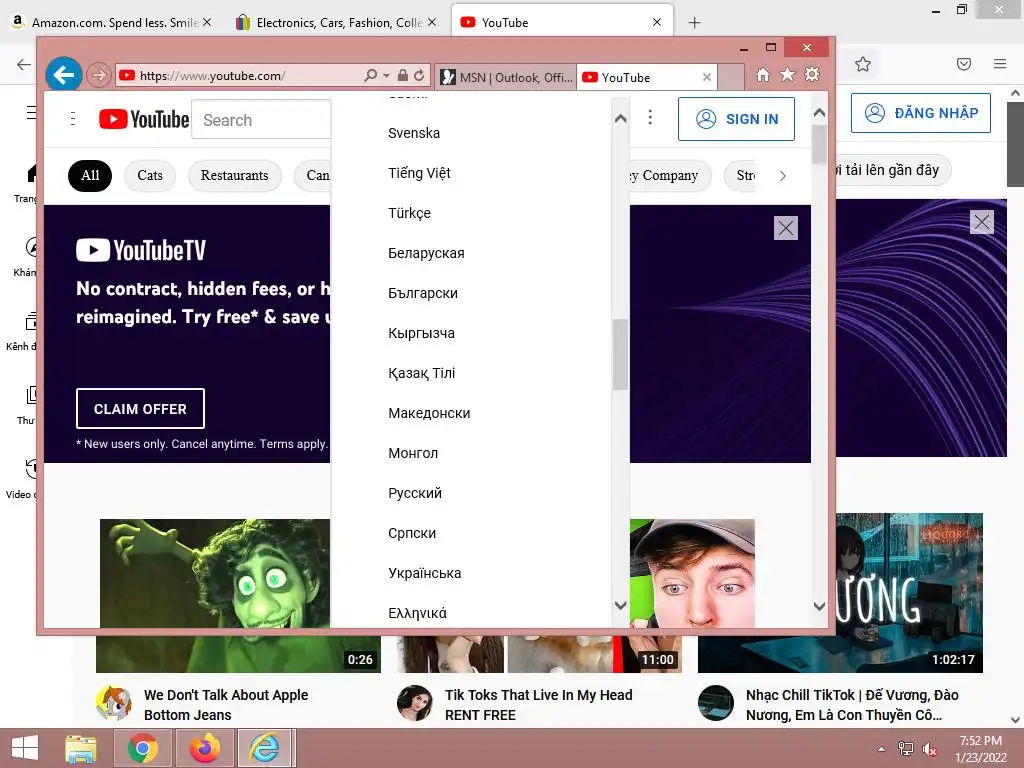The height and width of the screenshot is (768, 1024).
Task: Open Firefox Pocket save icon
Action: (x=964, y=64)
